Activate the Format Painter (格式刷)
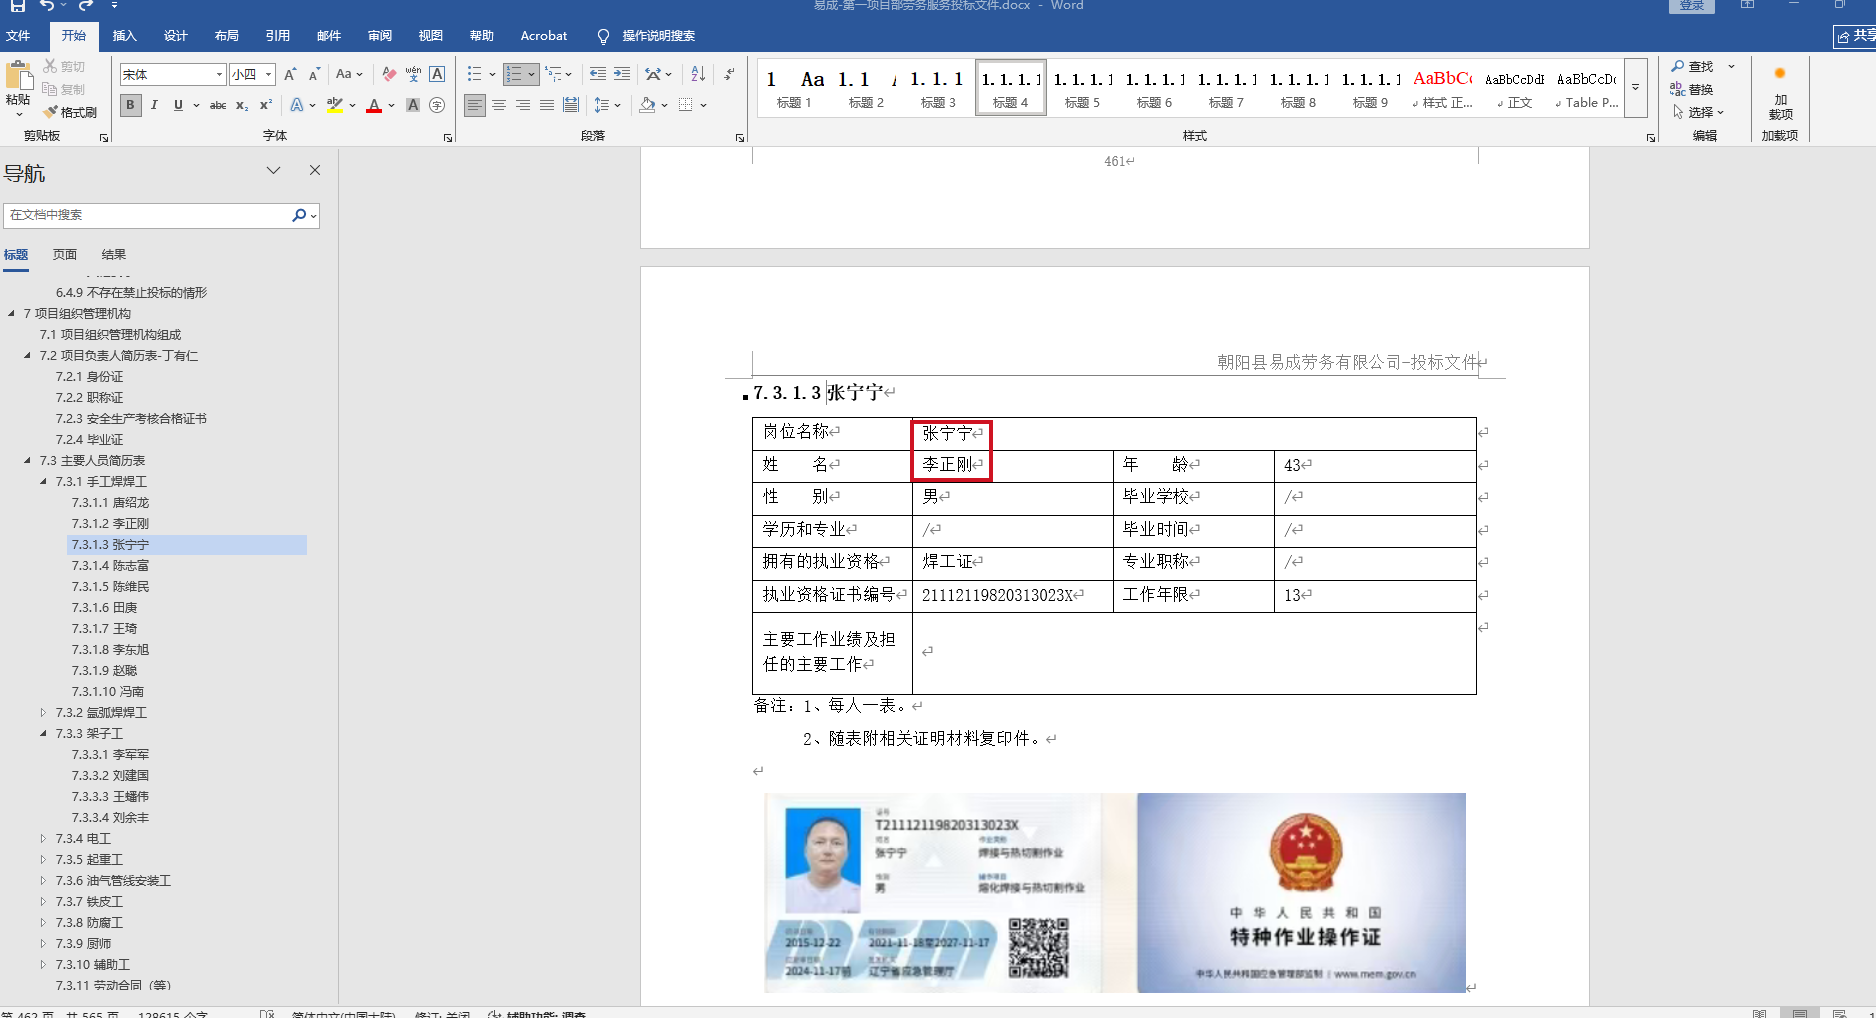The height and width of the screenshot is (1018, 1876). 70,112
